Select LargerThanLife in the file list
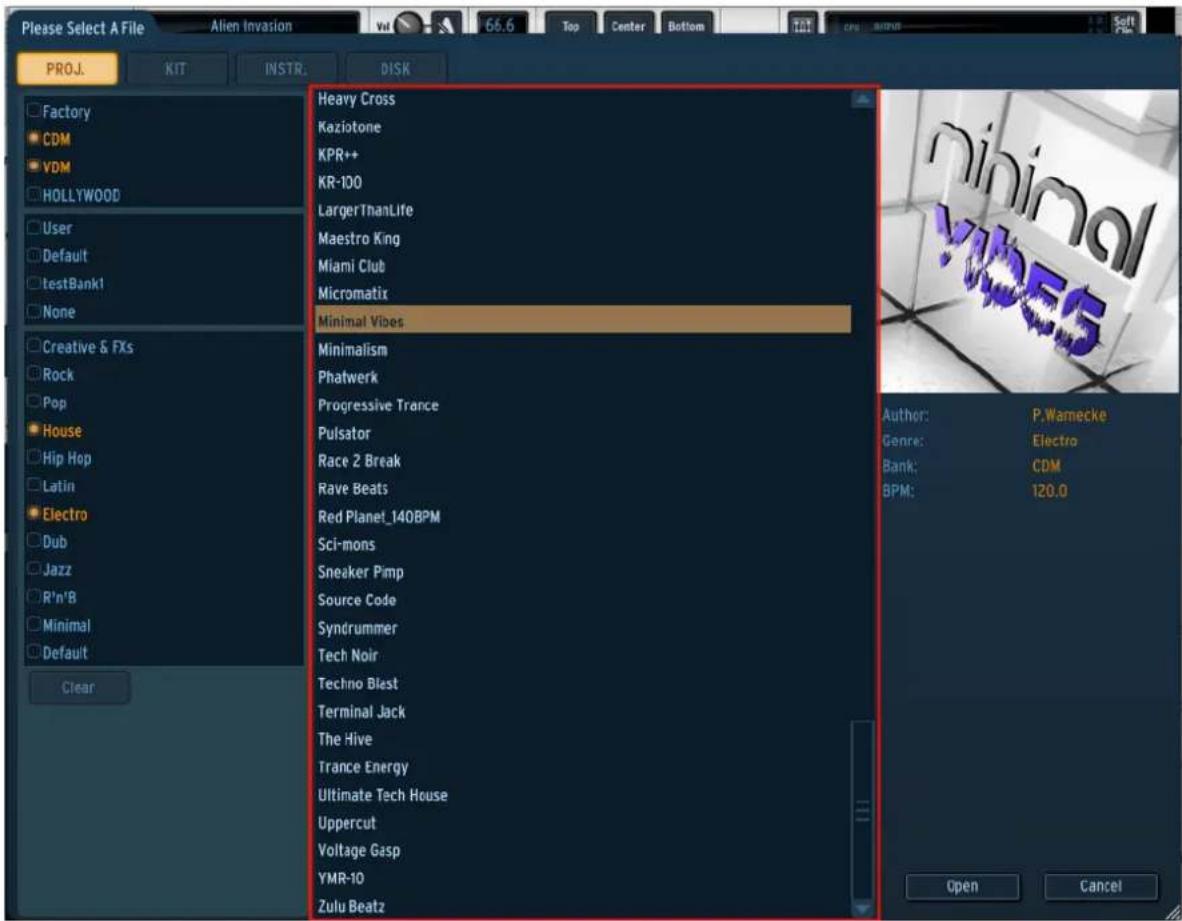Image resolution: width=1182 pixels, height=921 pixels. [x=583, y=210]
